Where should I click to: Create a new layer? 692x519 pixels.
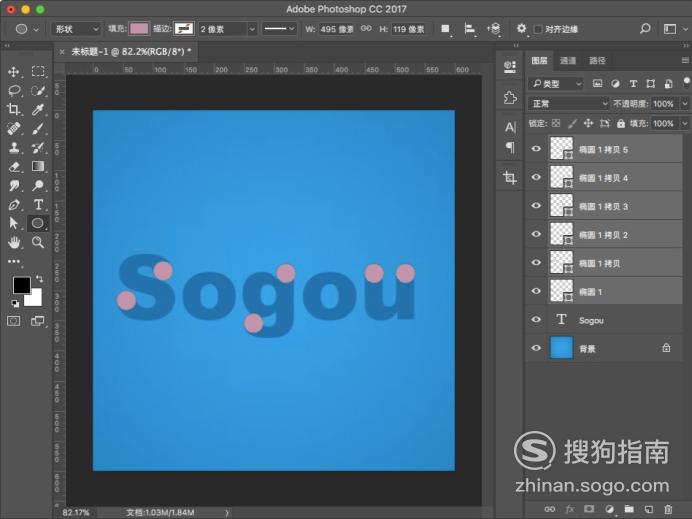click(648, 509)
